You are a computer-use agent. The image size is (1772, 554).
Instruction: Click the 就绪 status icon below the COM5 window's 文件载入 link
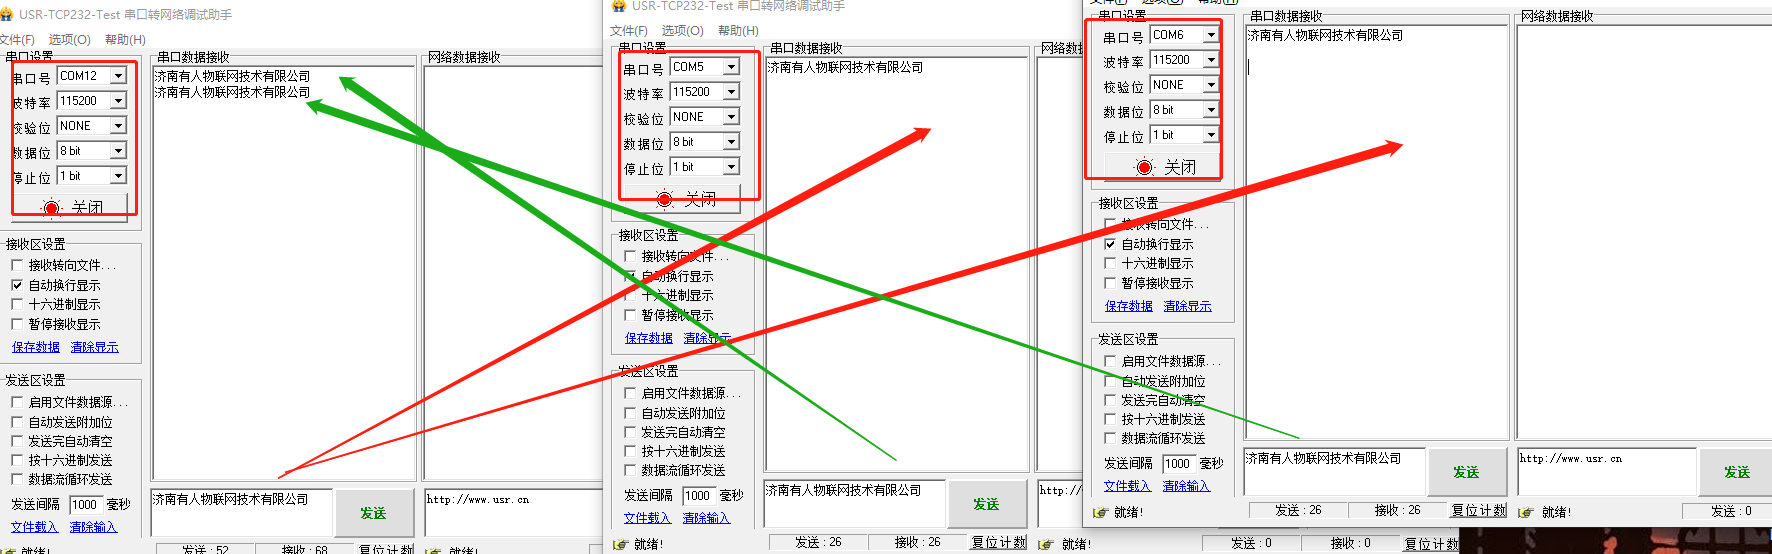point(621,544)
